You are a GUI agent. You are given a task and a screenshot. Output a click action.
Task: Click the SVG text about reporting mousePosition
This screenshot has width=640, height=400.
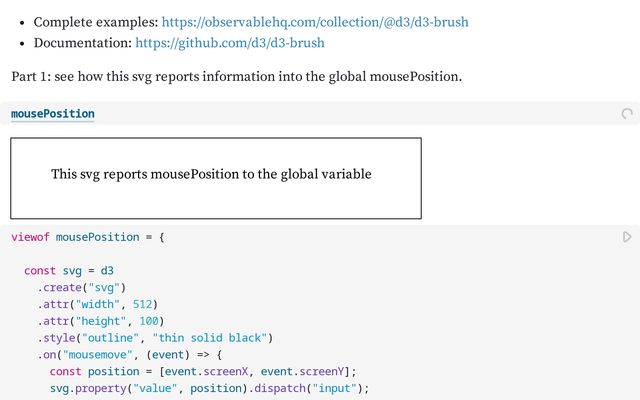point(211,174)
